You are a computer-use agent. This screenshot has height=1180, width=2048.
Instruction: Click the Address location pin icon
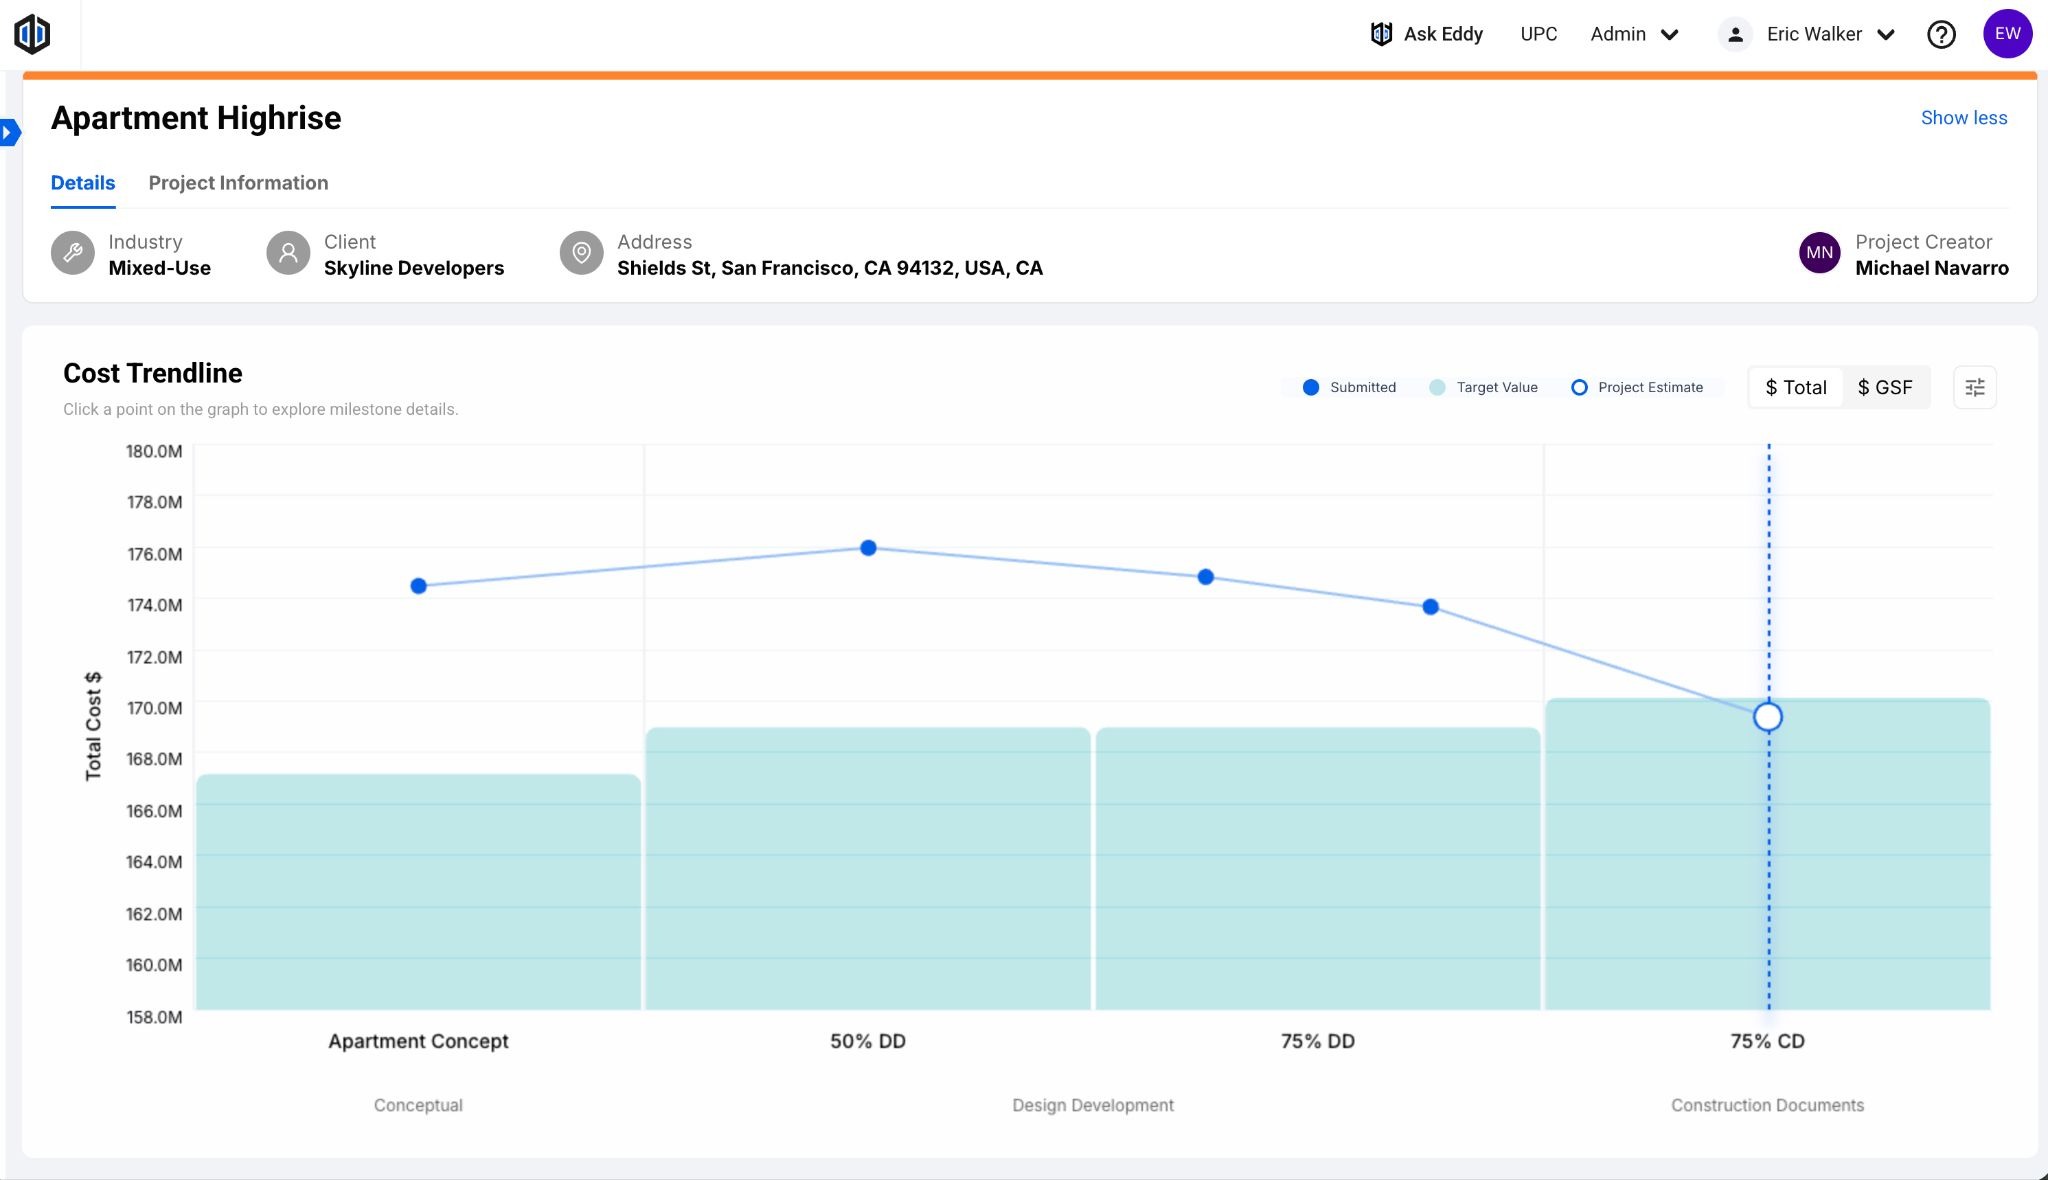(581, 253)
